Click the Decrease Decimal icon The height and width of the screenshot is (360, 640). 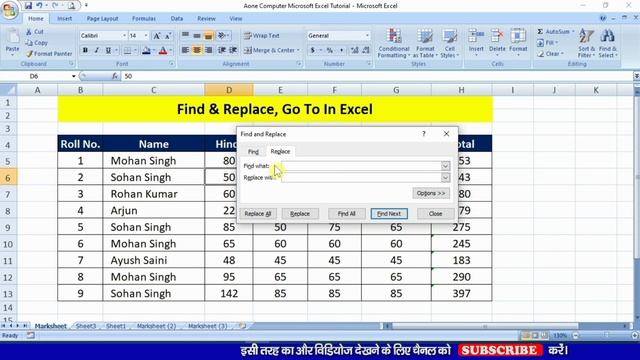(366, 50)
